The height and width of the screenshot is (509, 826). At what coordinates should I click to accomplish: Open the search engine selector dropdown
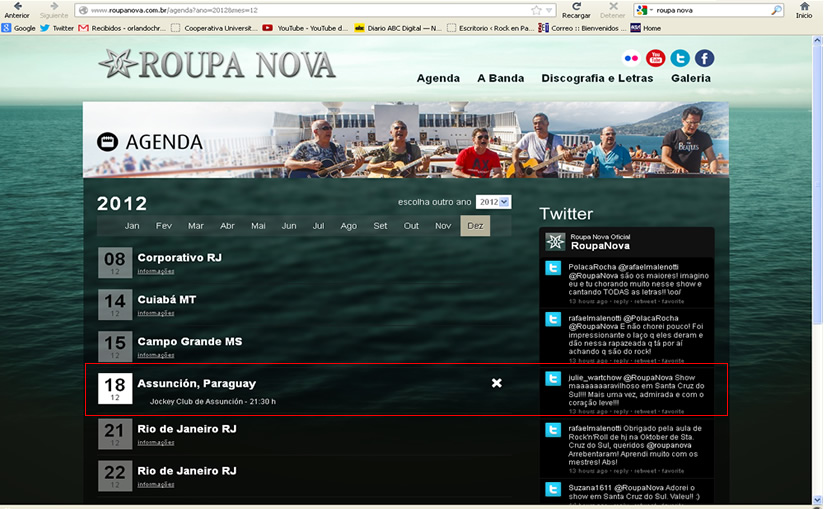click(x=643, y=10)
